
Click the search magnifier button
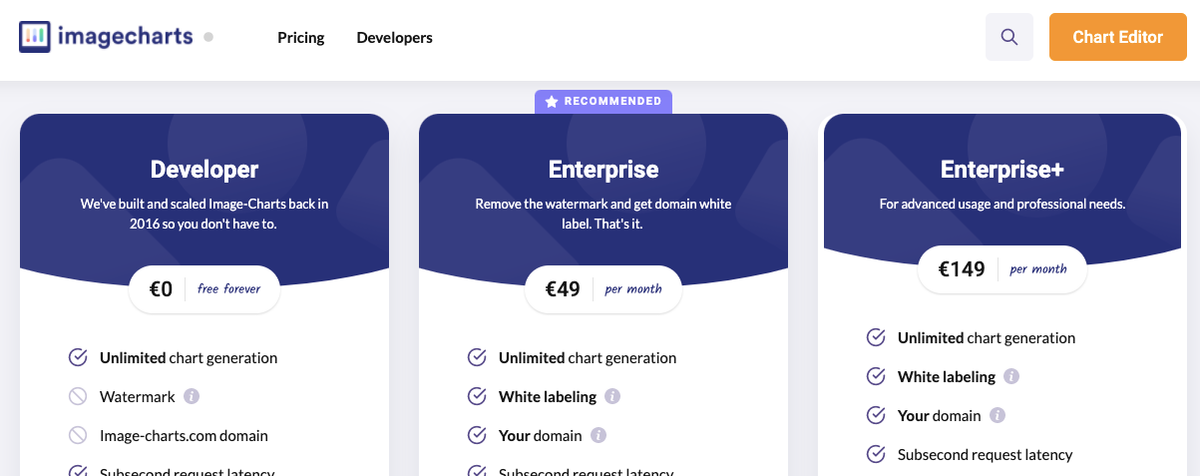point(1009,37)
